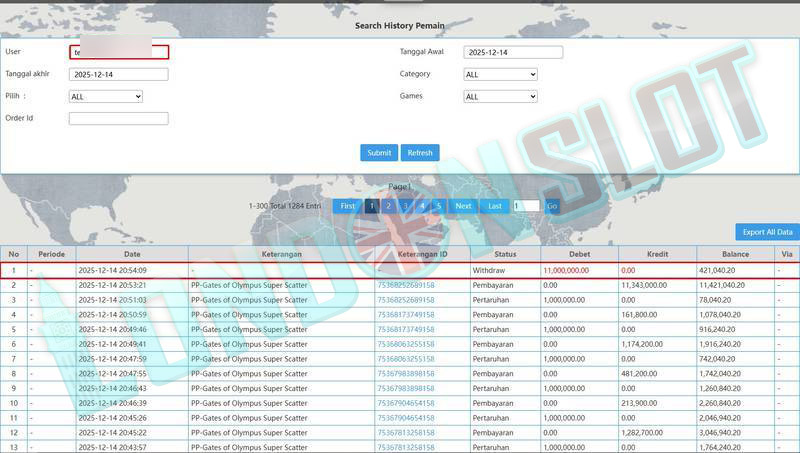The image size is (800, 453).
Task: Click the Refresh button
Action: [420, 153]
